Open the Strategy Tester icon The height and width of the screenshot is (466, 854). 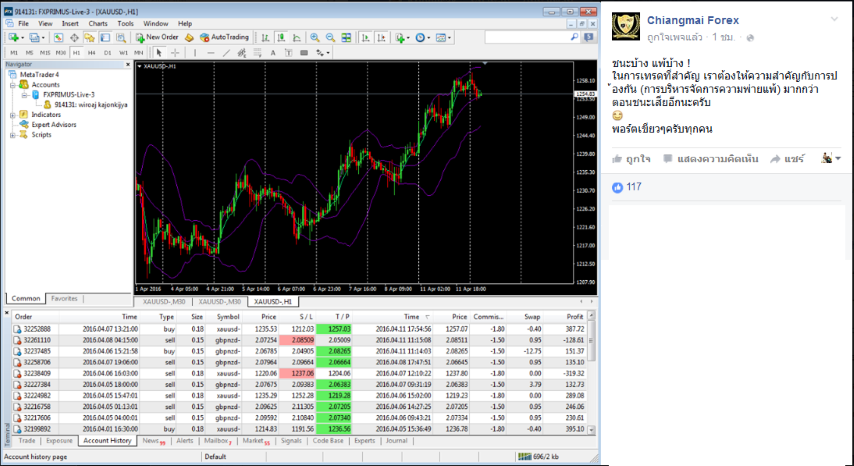pyautogui.click(x=121, y=38)
